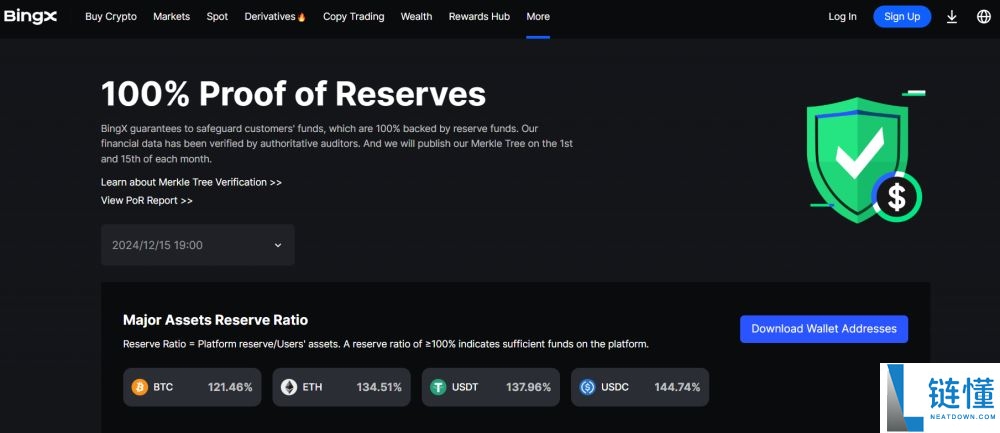The image size is (1000, 433).
Task: Click the Major Assets Reserve Ratio heading
Action: point(216,320)
